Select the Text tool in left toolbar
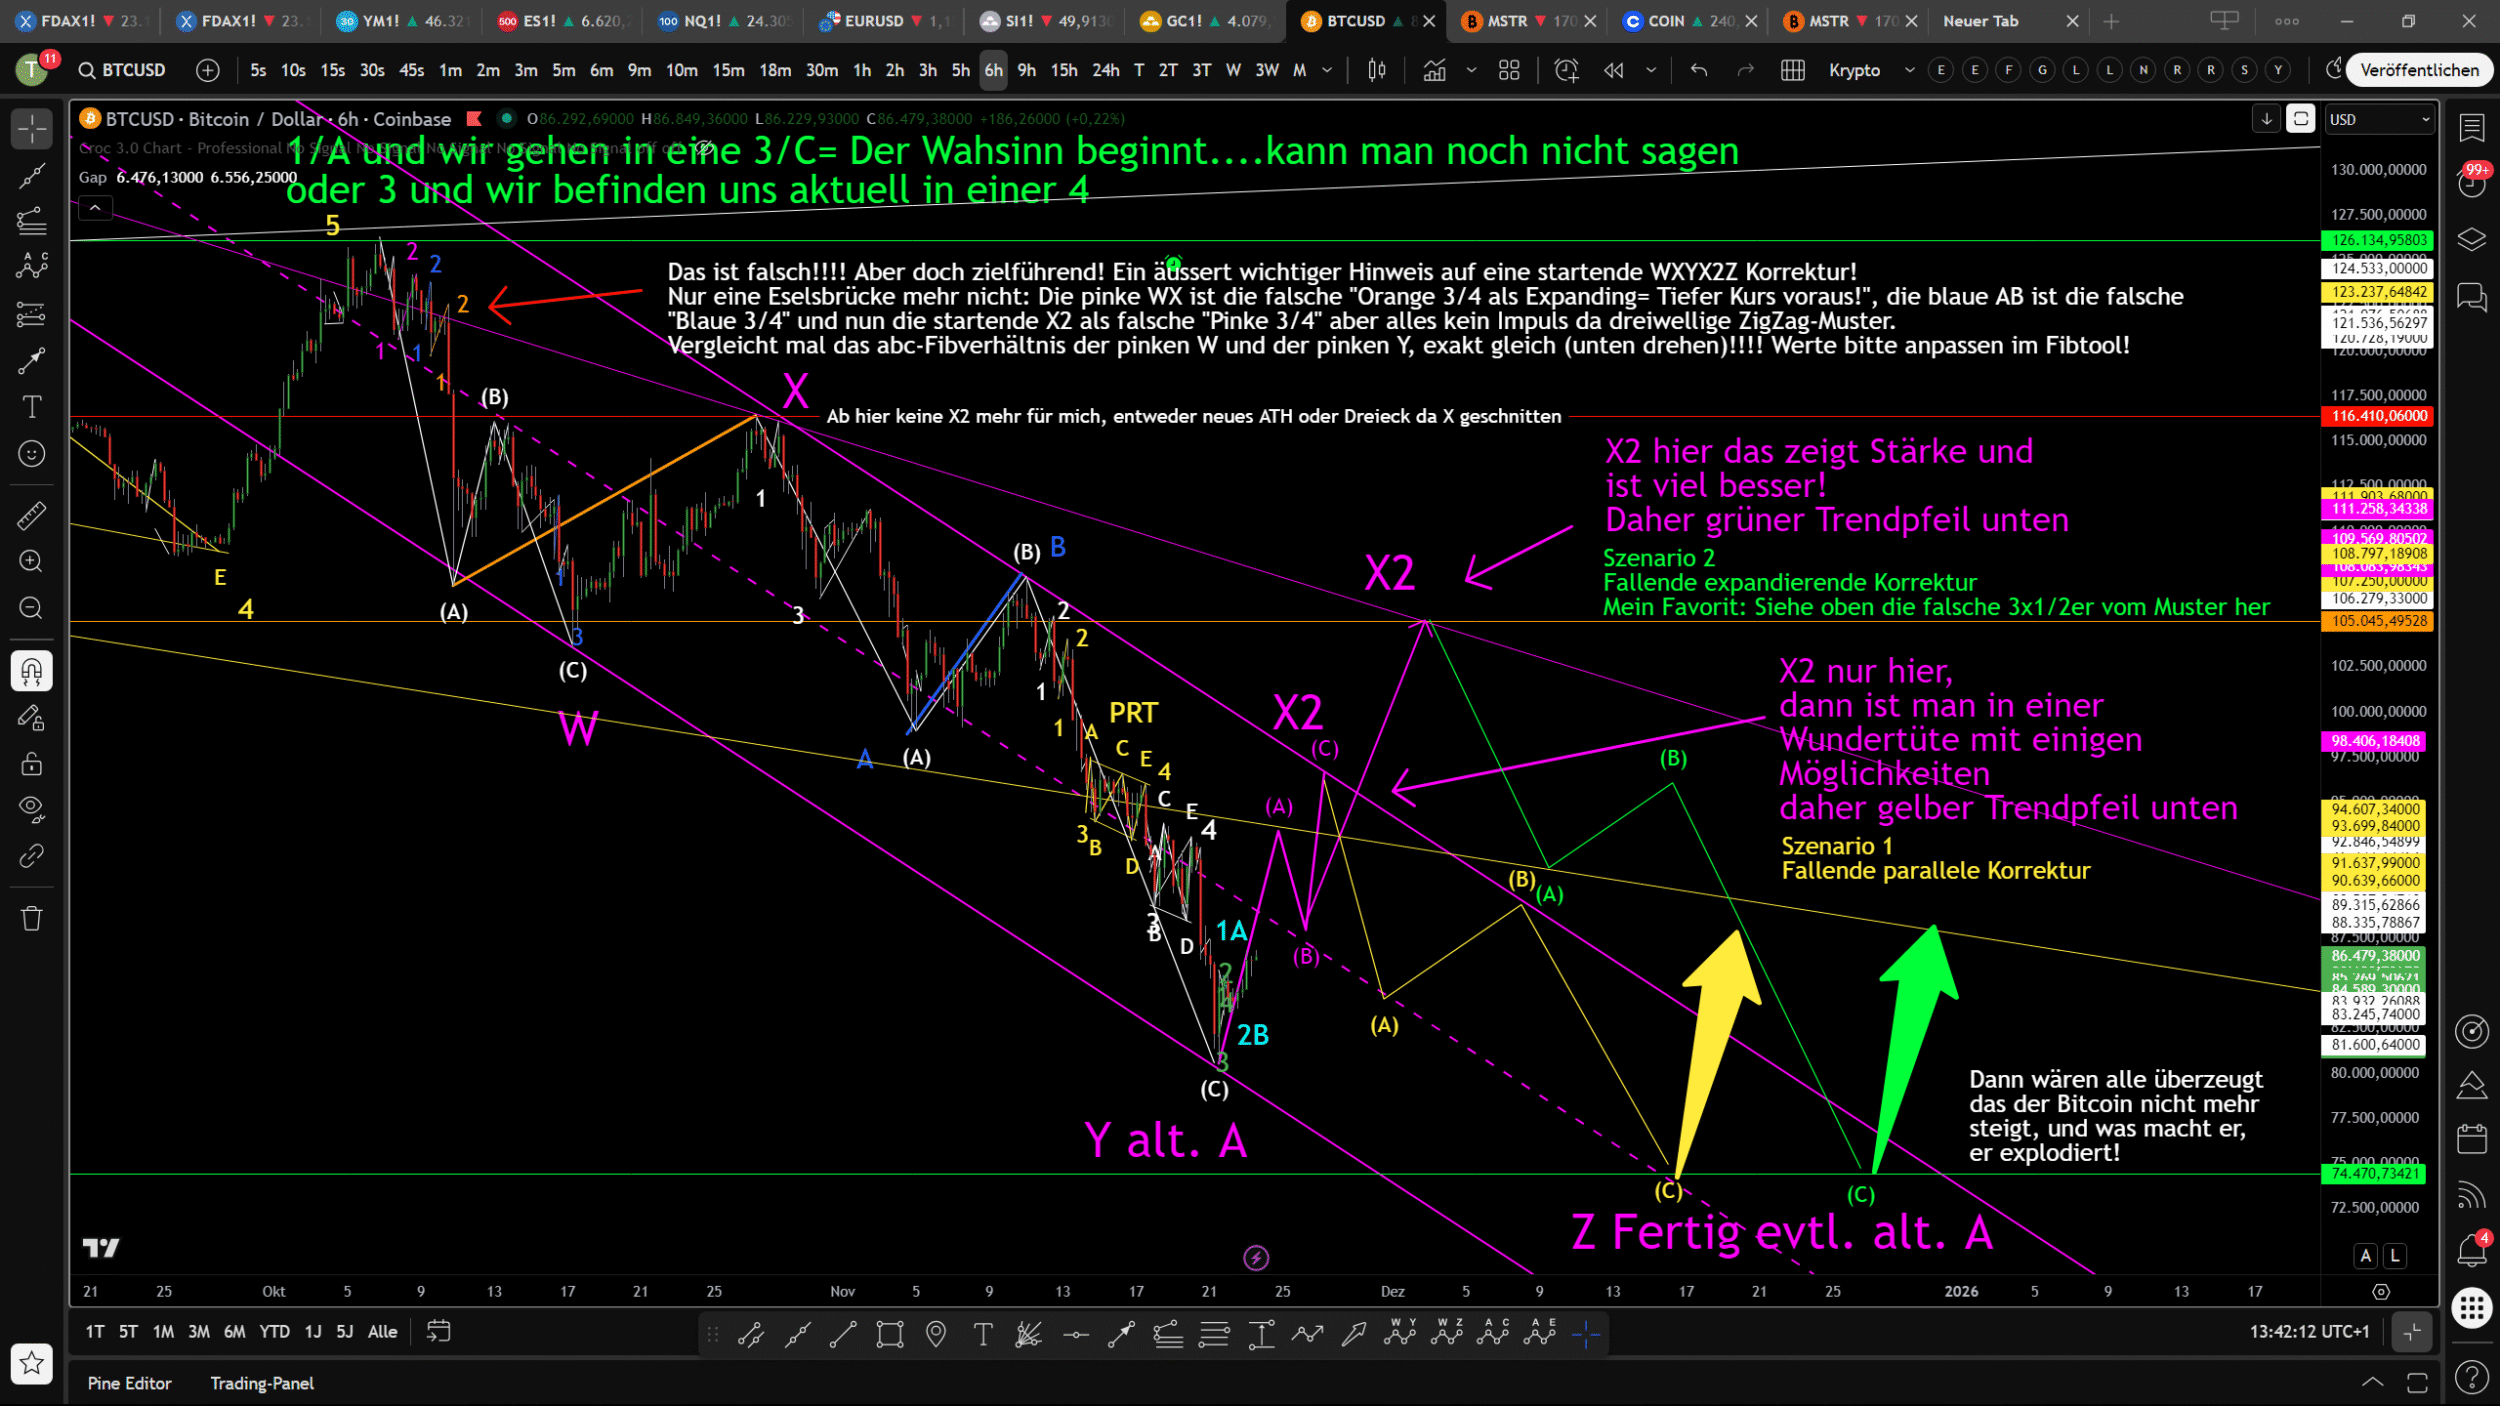 [32, 407]
